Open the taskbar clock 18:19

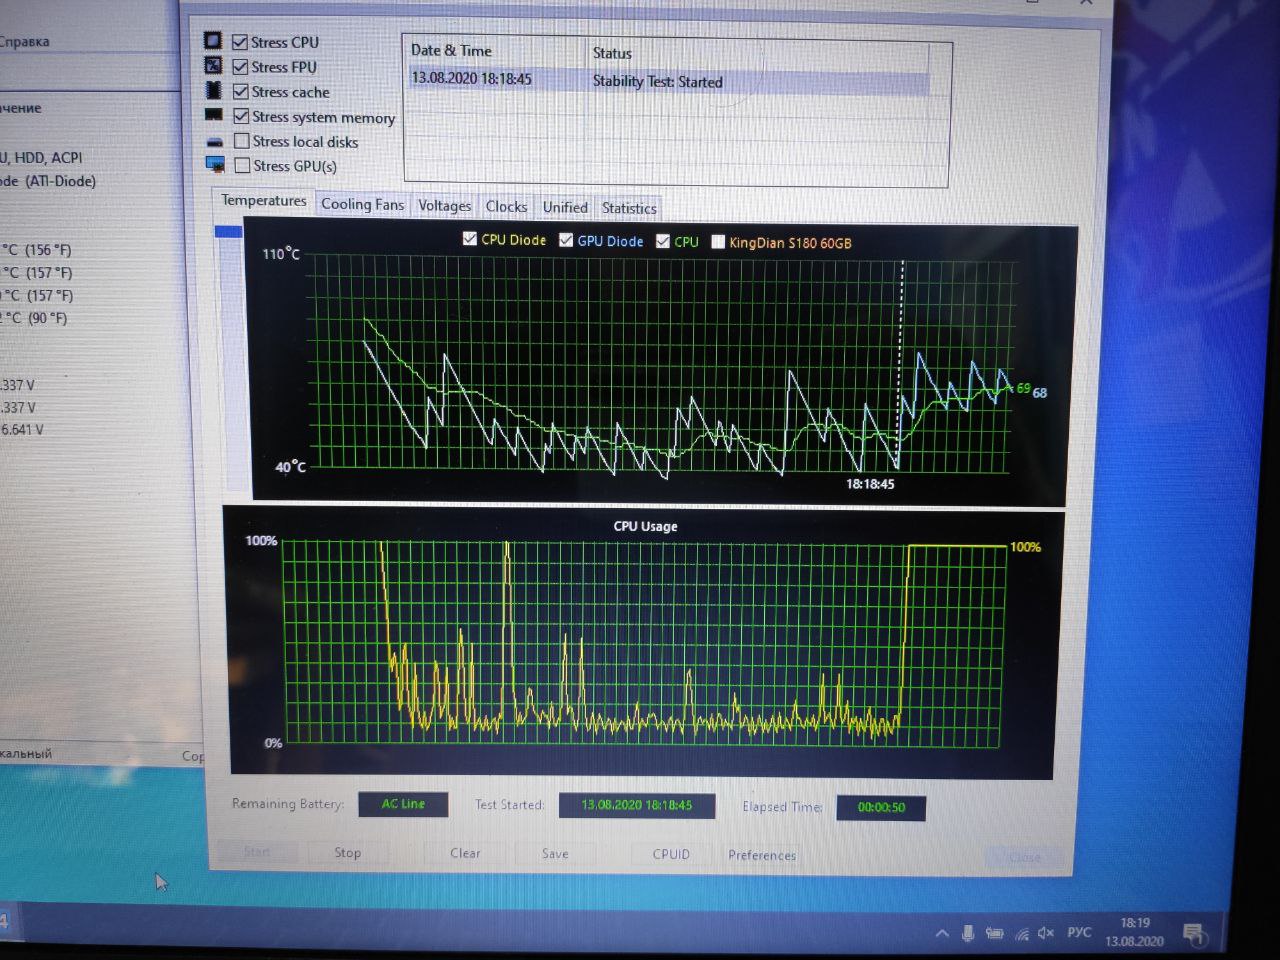point(1135,932)
